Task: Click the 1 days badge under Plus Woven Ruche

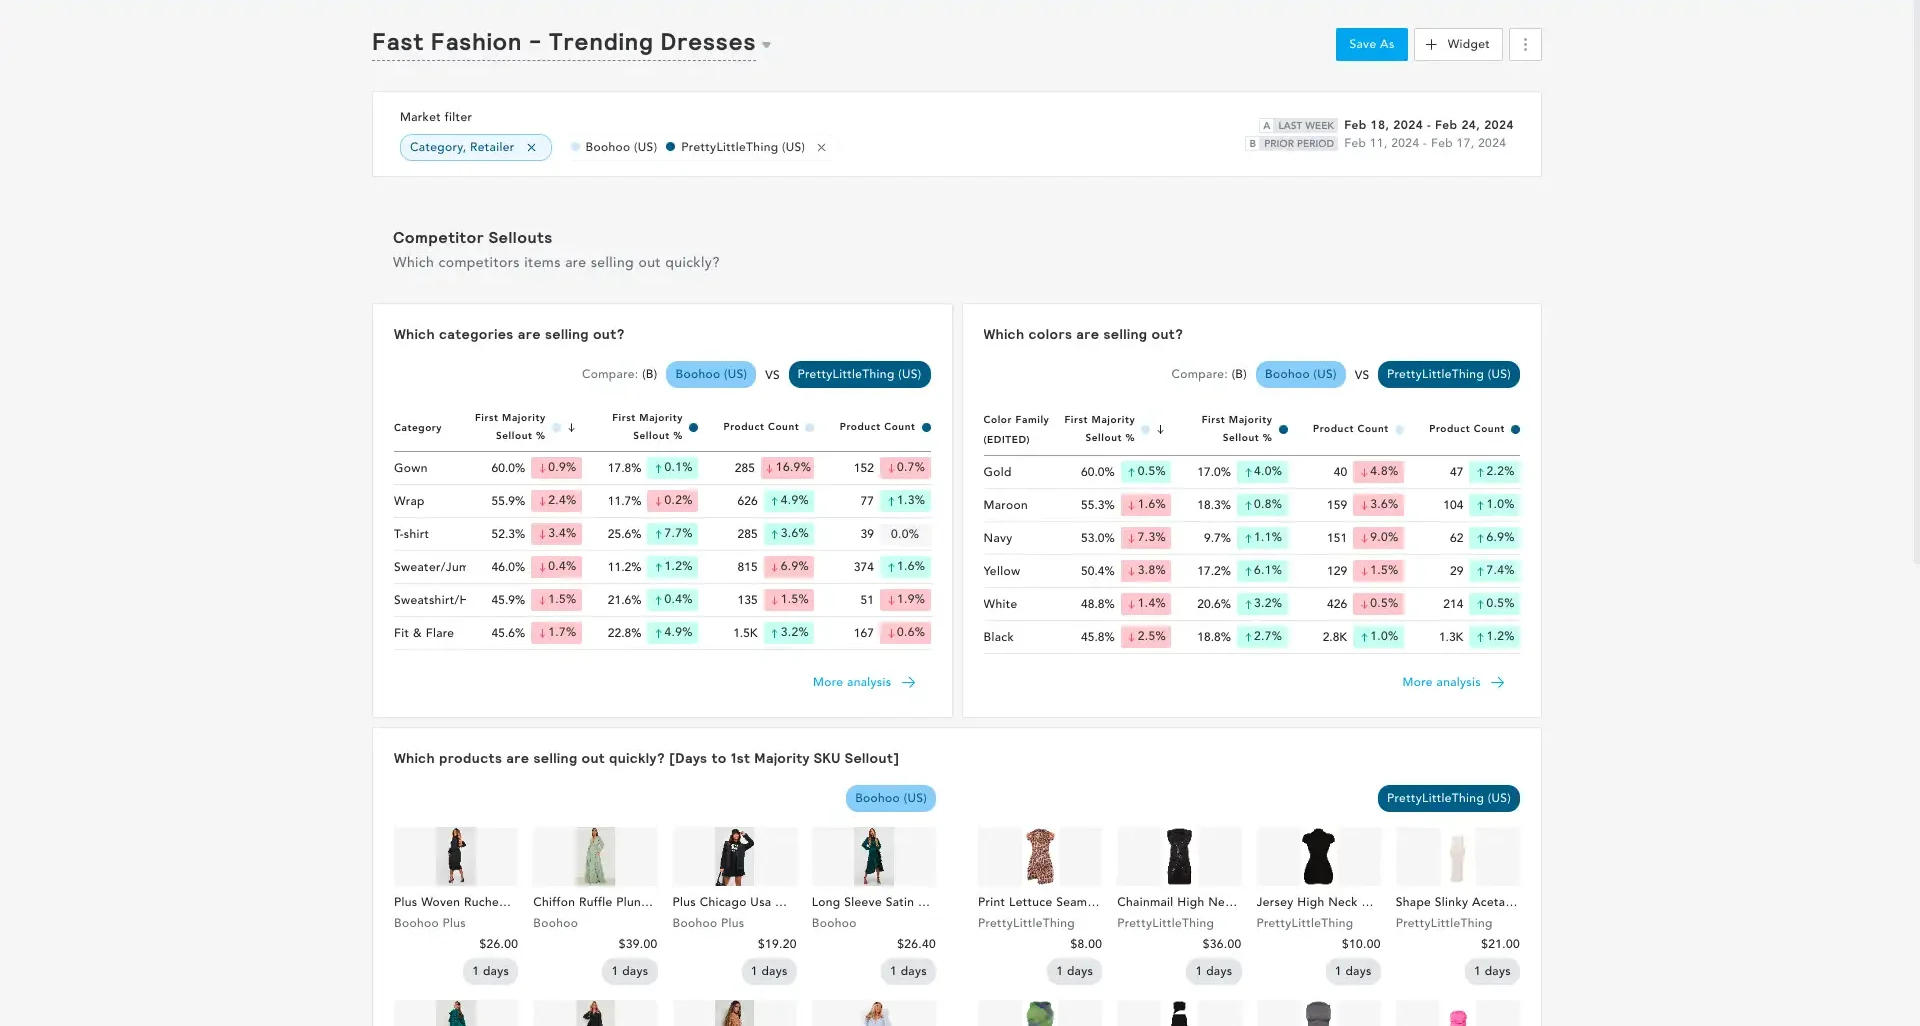Action: tap(490, 971)
